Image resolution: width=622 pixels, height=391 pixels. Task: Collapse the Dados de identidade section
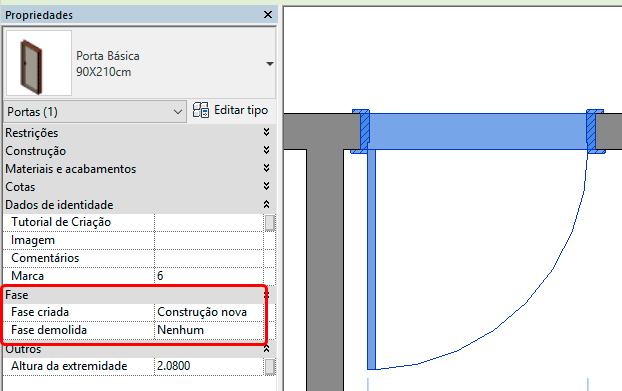tap(267, 204)
